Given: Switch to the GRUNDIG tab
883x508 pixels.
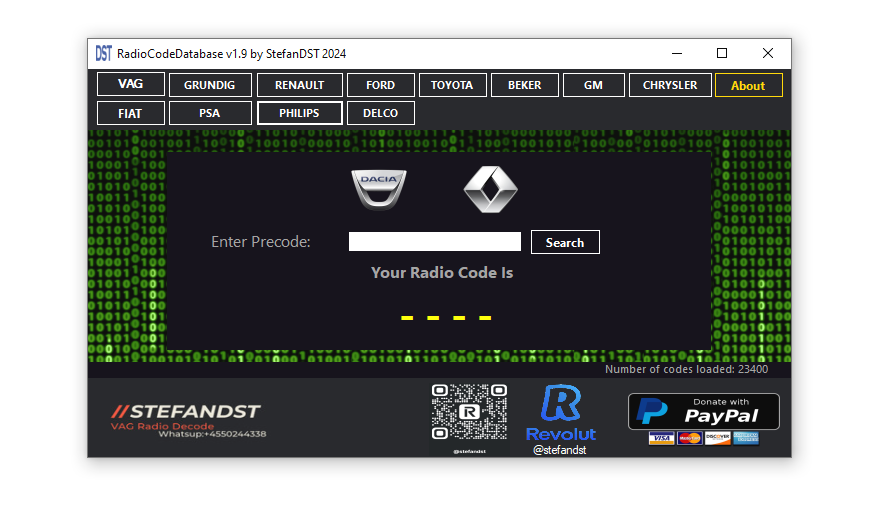Looking at the screenshot, I should [x=209, y=85].
